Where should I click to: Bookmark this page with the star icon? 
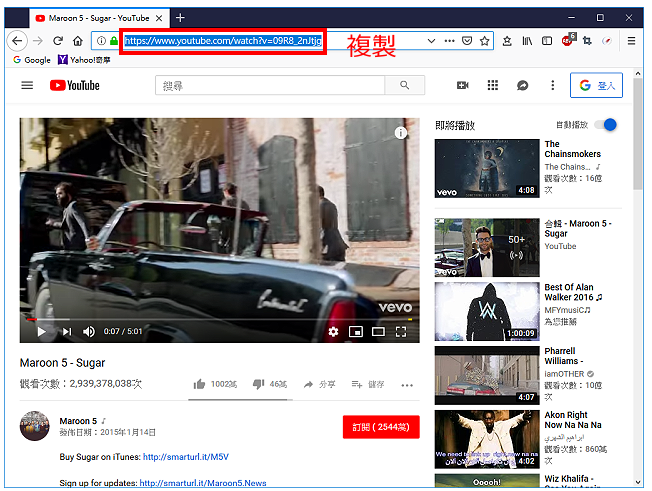[484, 41]
